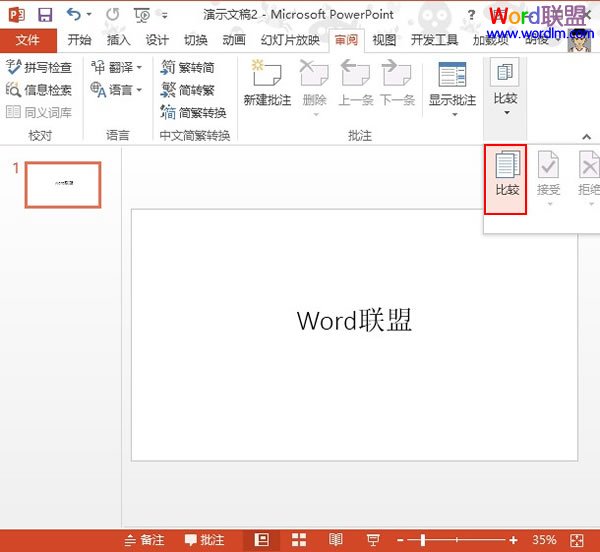
Task: Add a comment with 新建批注
Action: (x=267, y=83)
